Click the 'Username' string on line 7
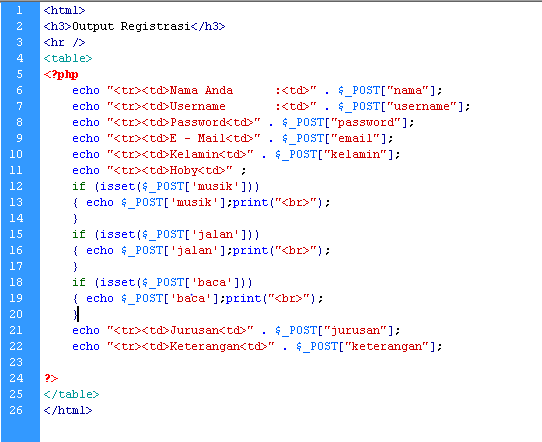Screen dimensions: 542x442 pos(198,106)
